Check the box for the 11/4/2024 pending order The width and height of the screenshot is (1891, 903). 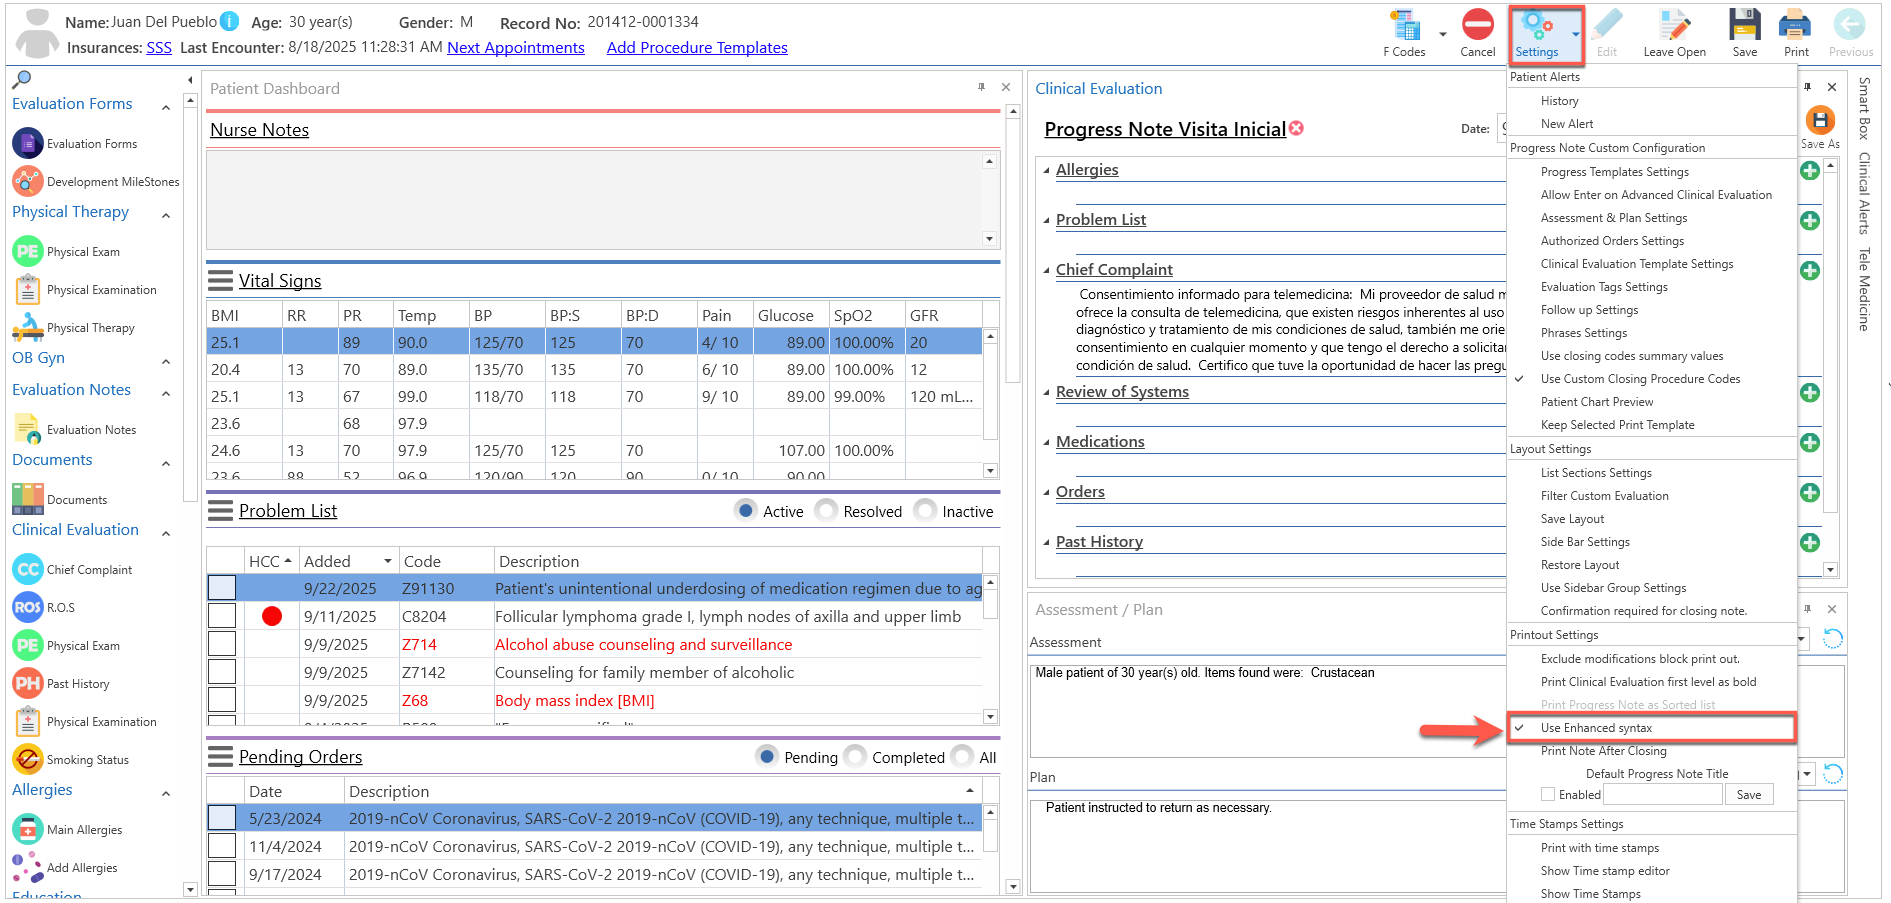pyautogui.click(x=222, y=846)
